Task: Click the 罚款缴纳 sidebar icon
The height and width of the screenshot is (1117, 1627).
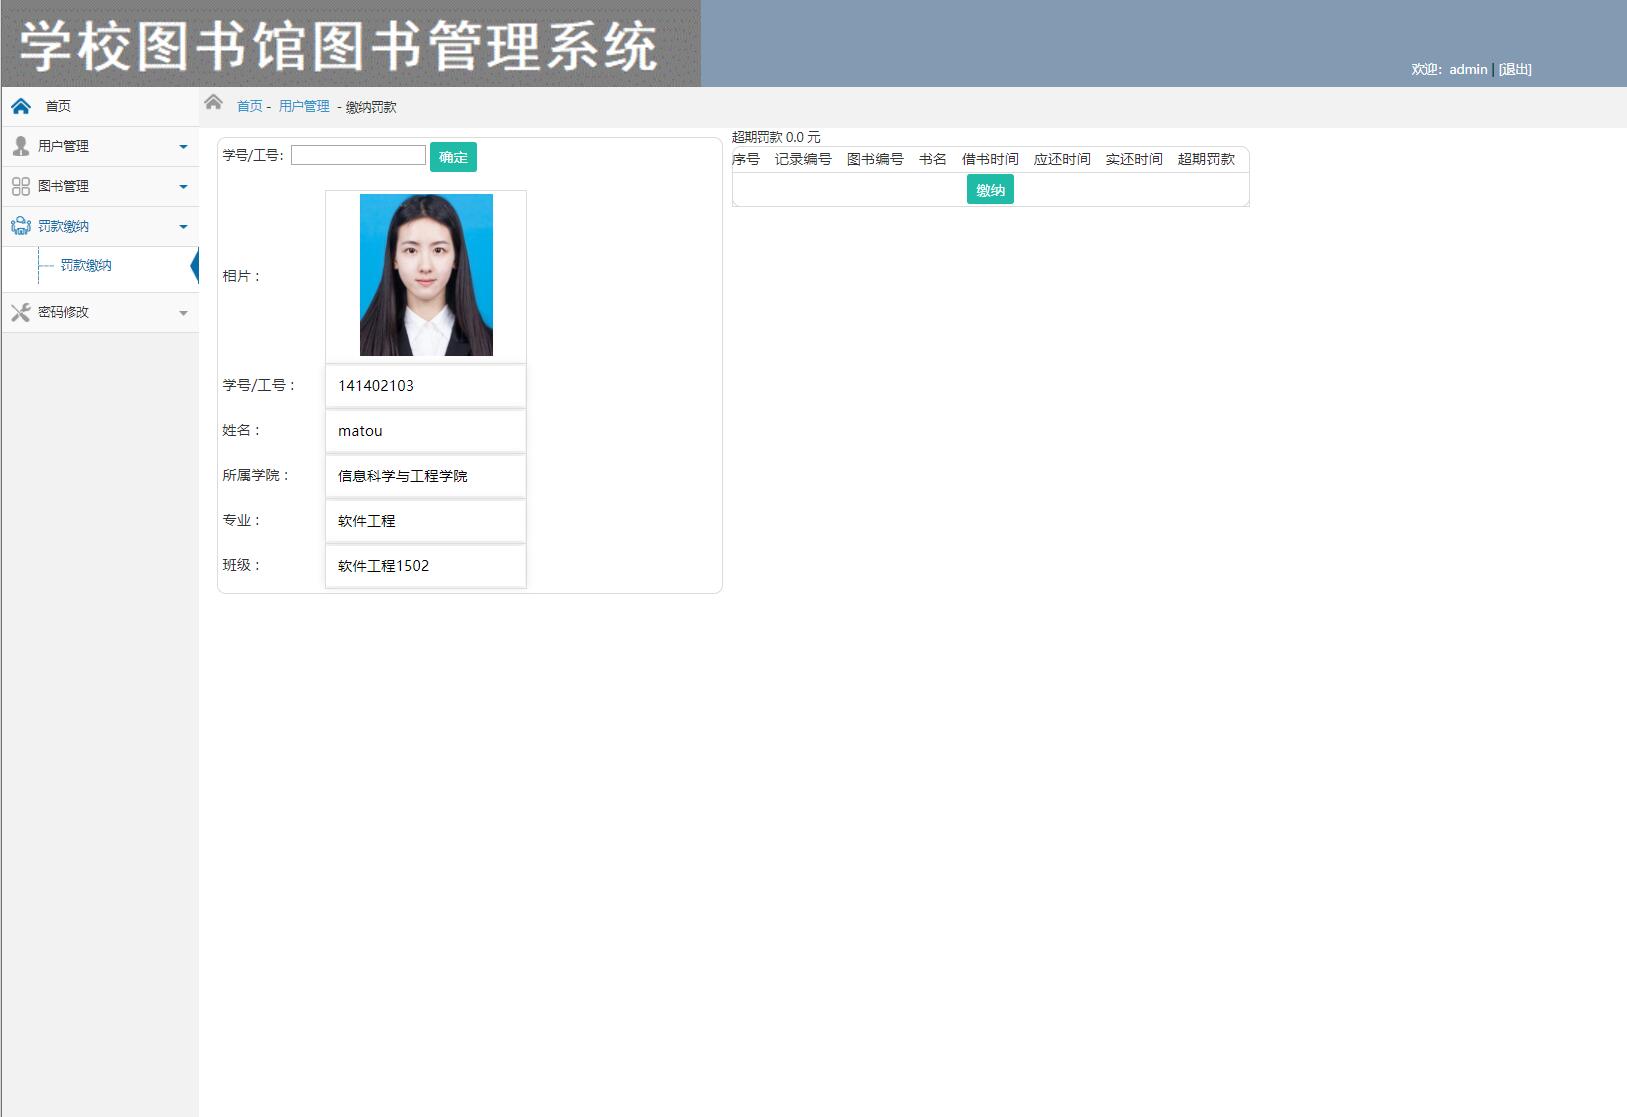Action: click(x=21, y=226)
